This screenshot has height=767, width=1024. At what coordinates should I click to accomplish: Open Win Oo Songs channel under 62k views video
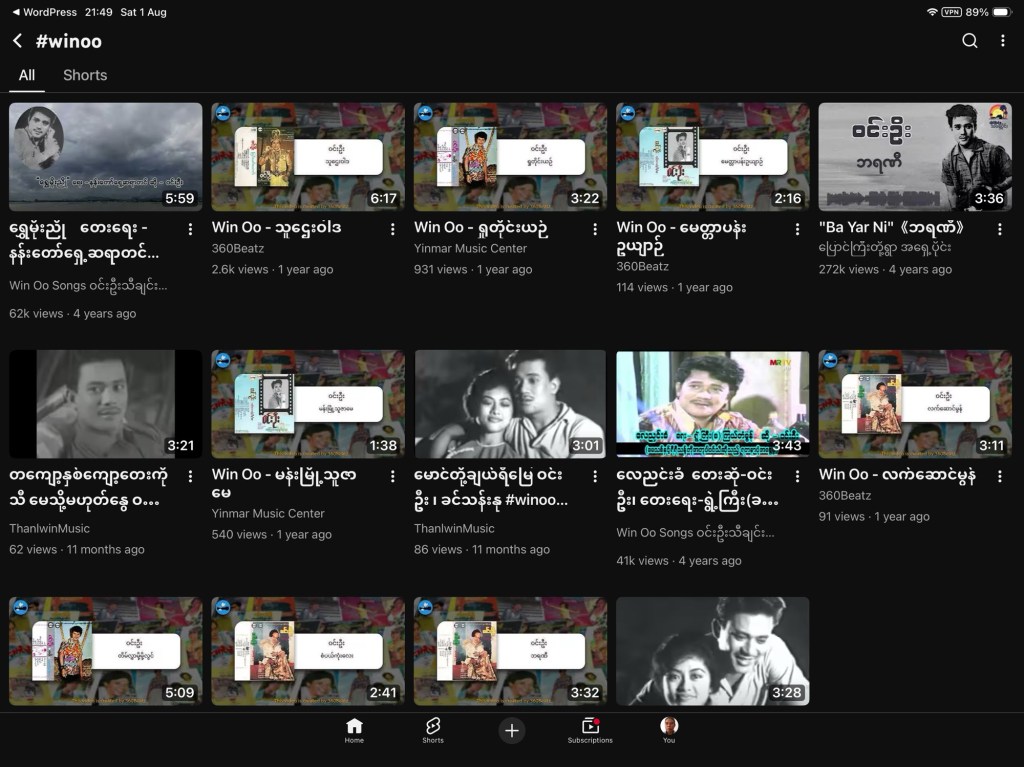(x=88, y=286)
